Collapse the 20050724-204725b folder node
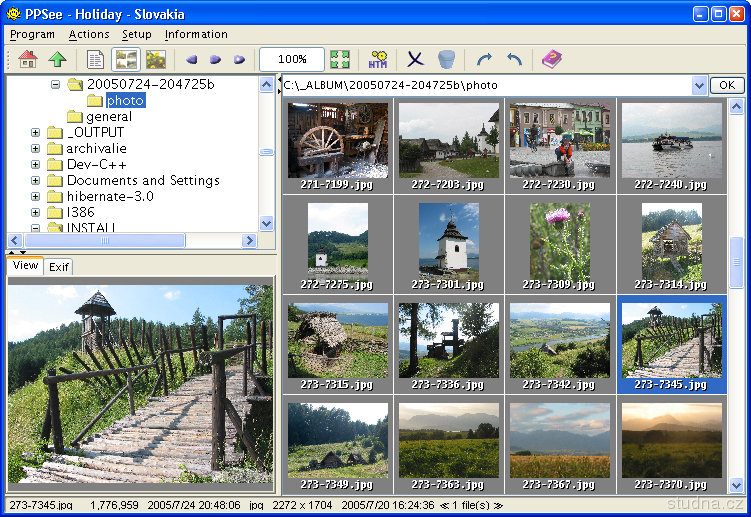Viewport: 751px width, 517px height. point(56,85)
